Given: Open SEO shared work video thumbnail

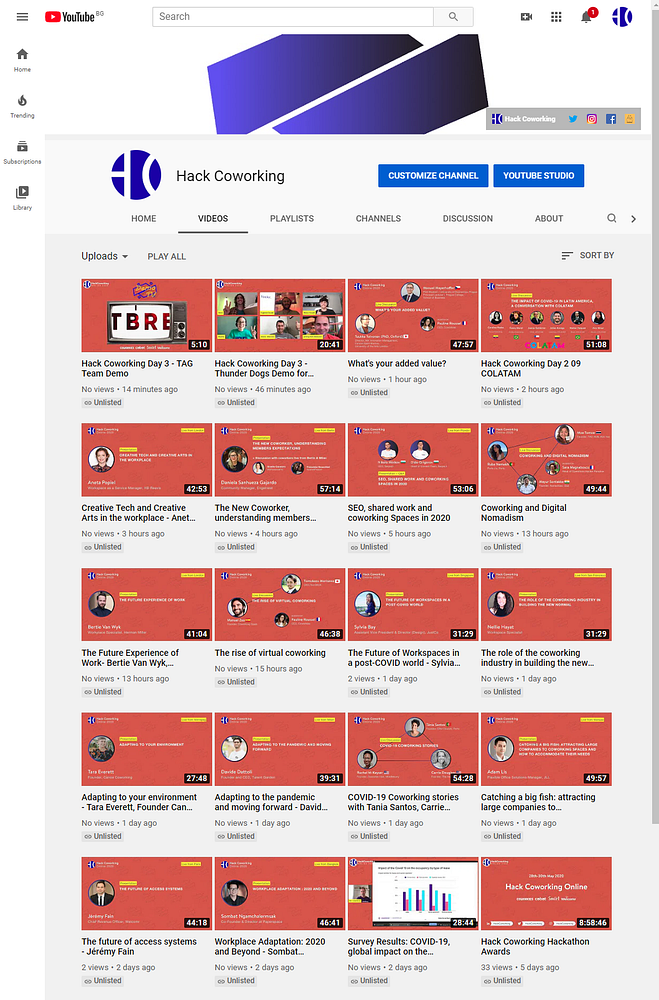Looking at the screenshot, I should click(x=413, y=459).
